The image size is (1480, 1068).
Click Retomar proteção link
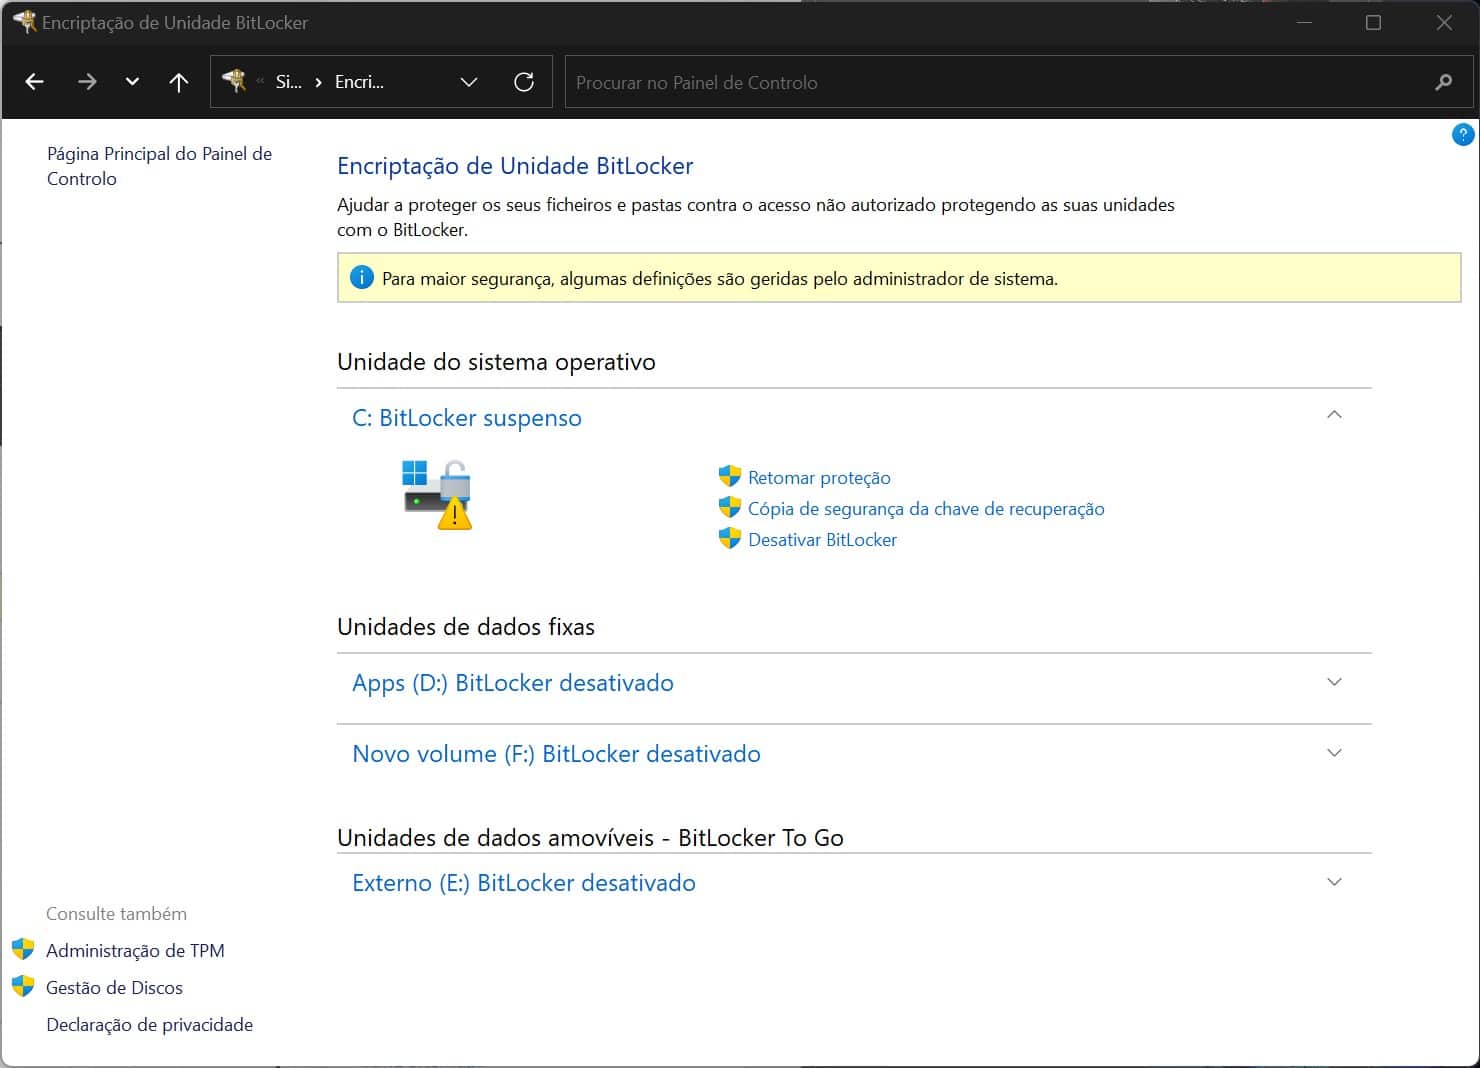click(818, 478)
